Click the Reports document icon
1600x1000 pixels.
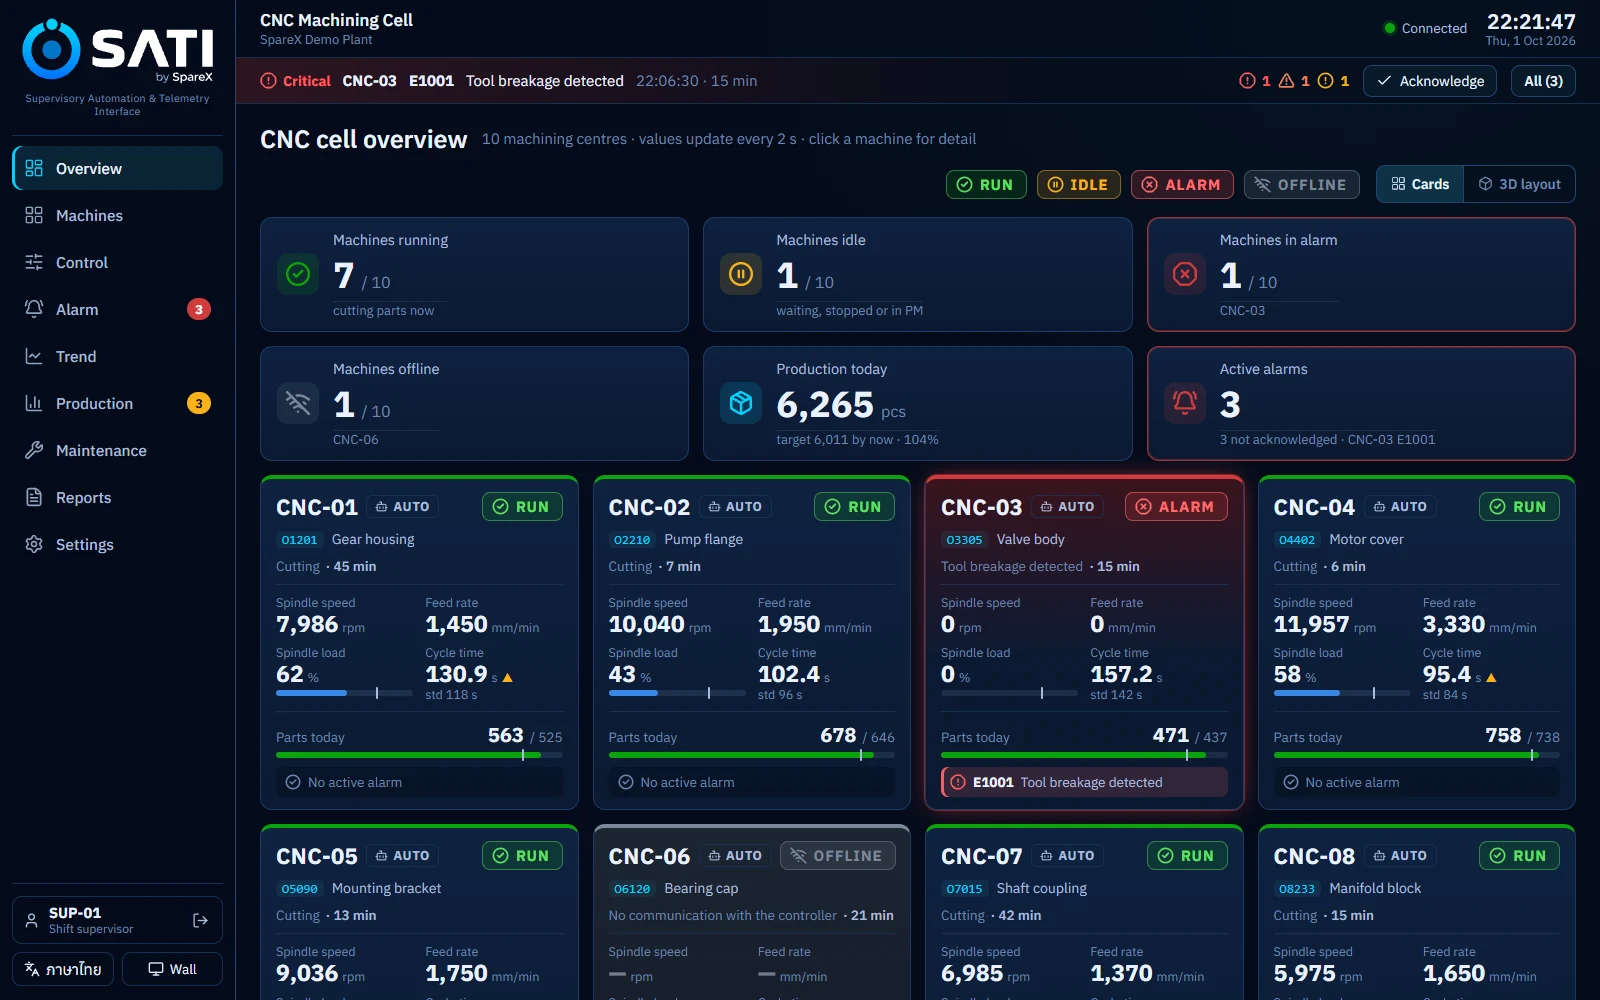[34, 497]
